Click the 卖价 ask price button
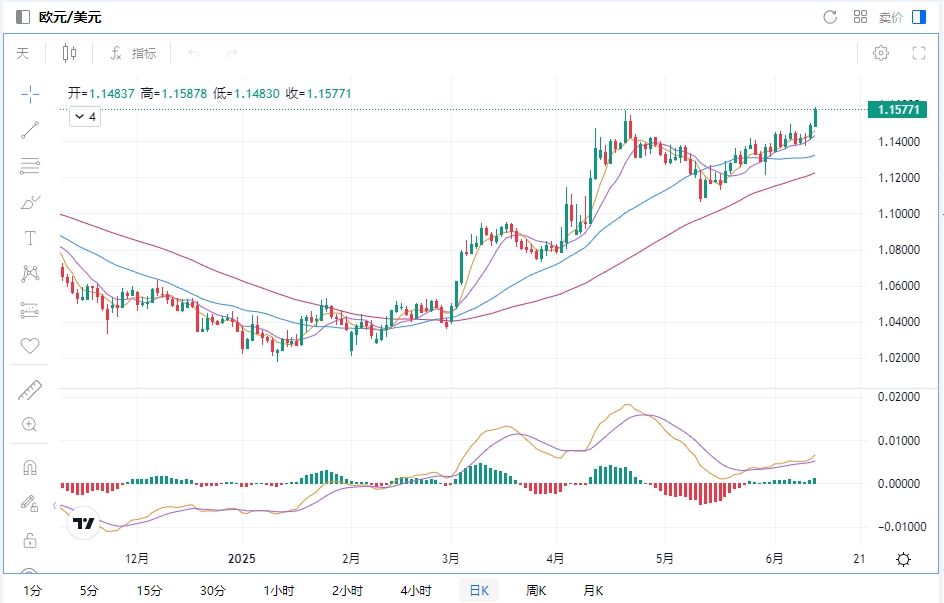944x603 pixels. point(889,17)
